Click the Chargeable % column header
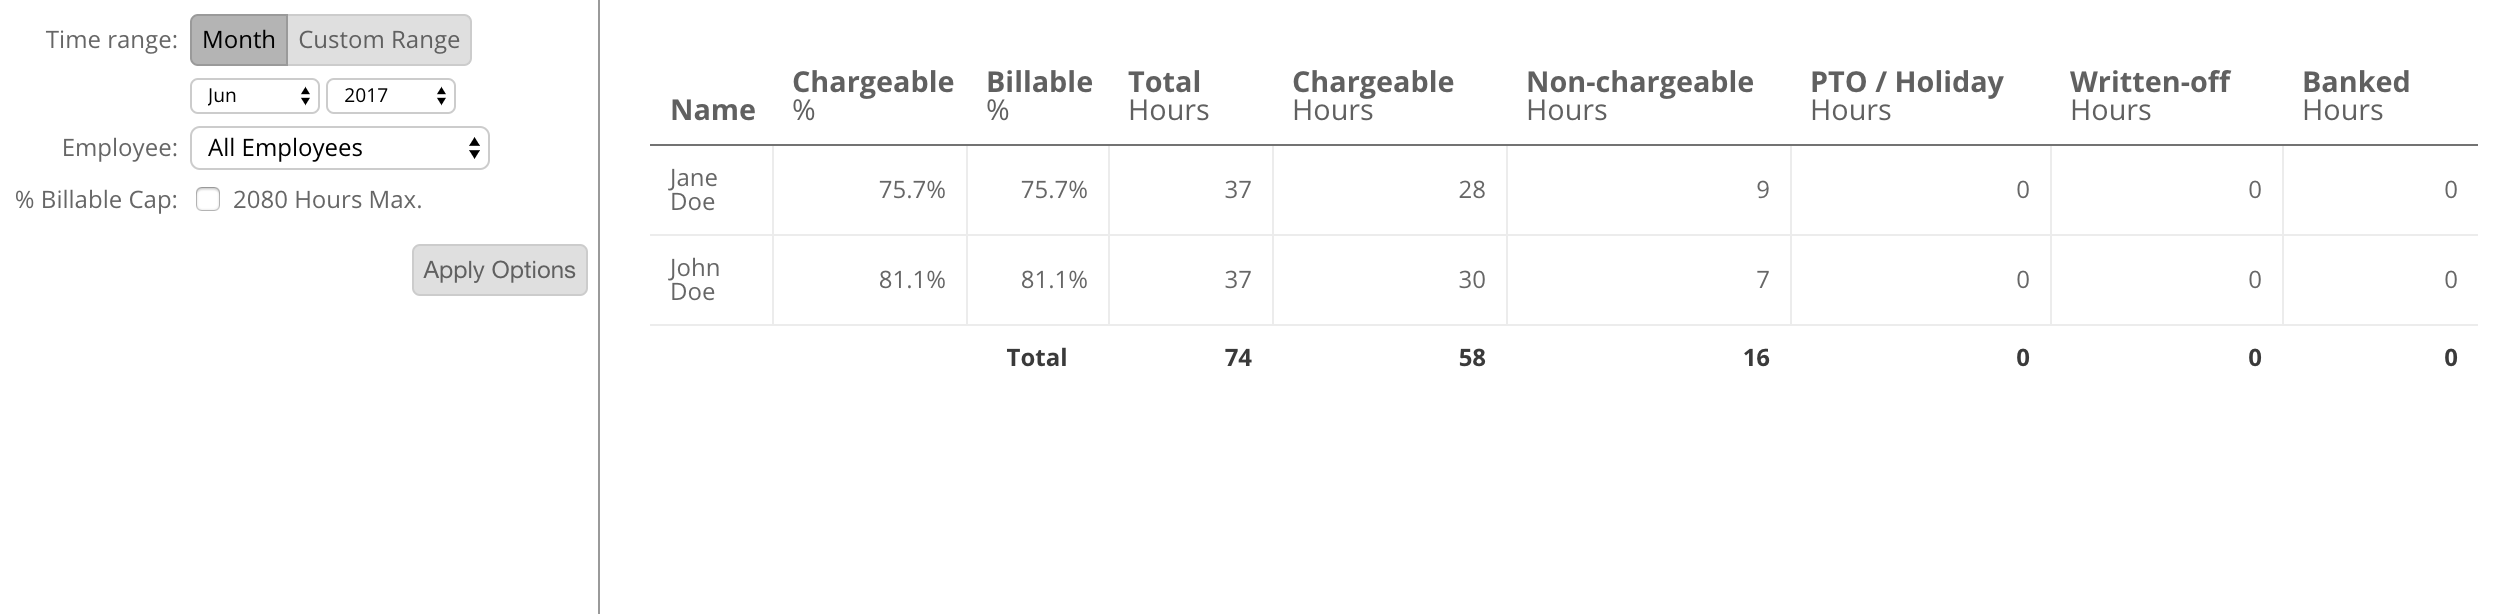This screenshot has width=2518, height=614. (873, 96)
